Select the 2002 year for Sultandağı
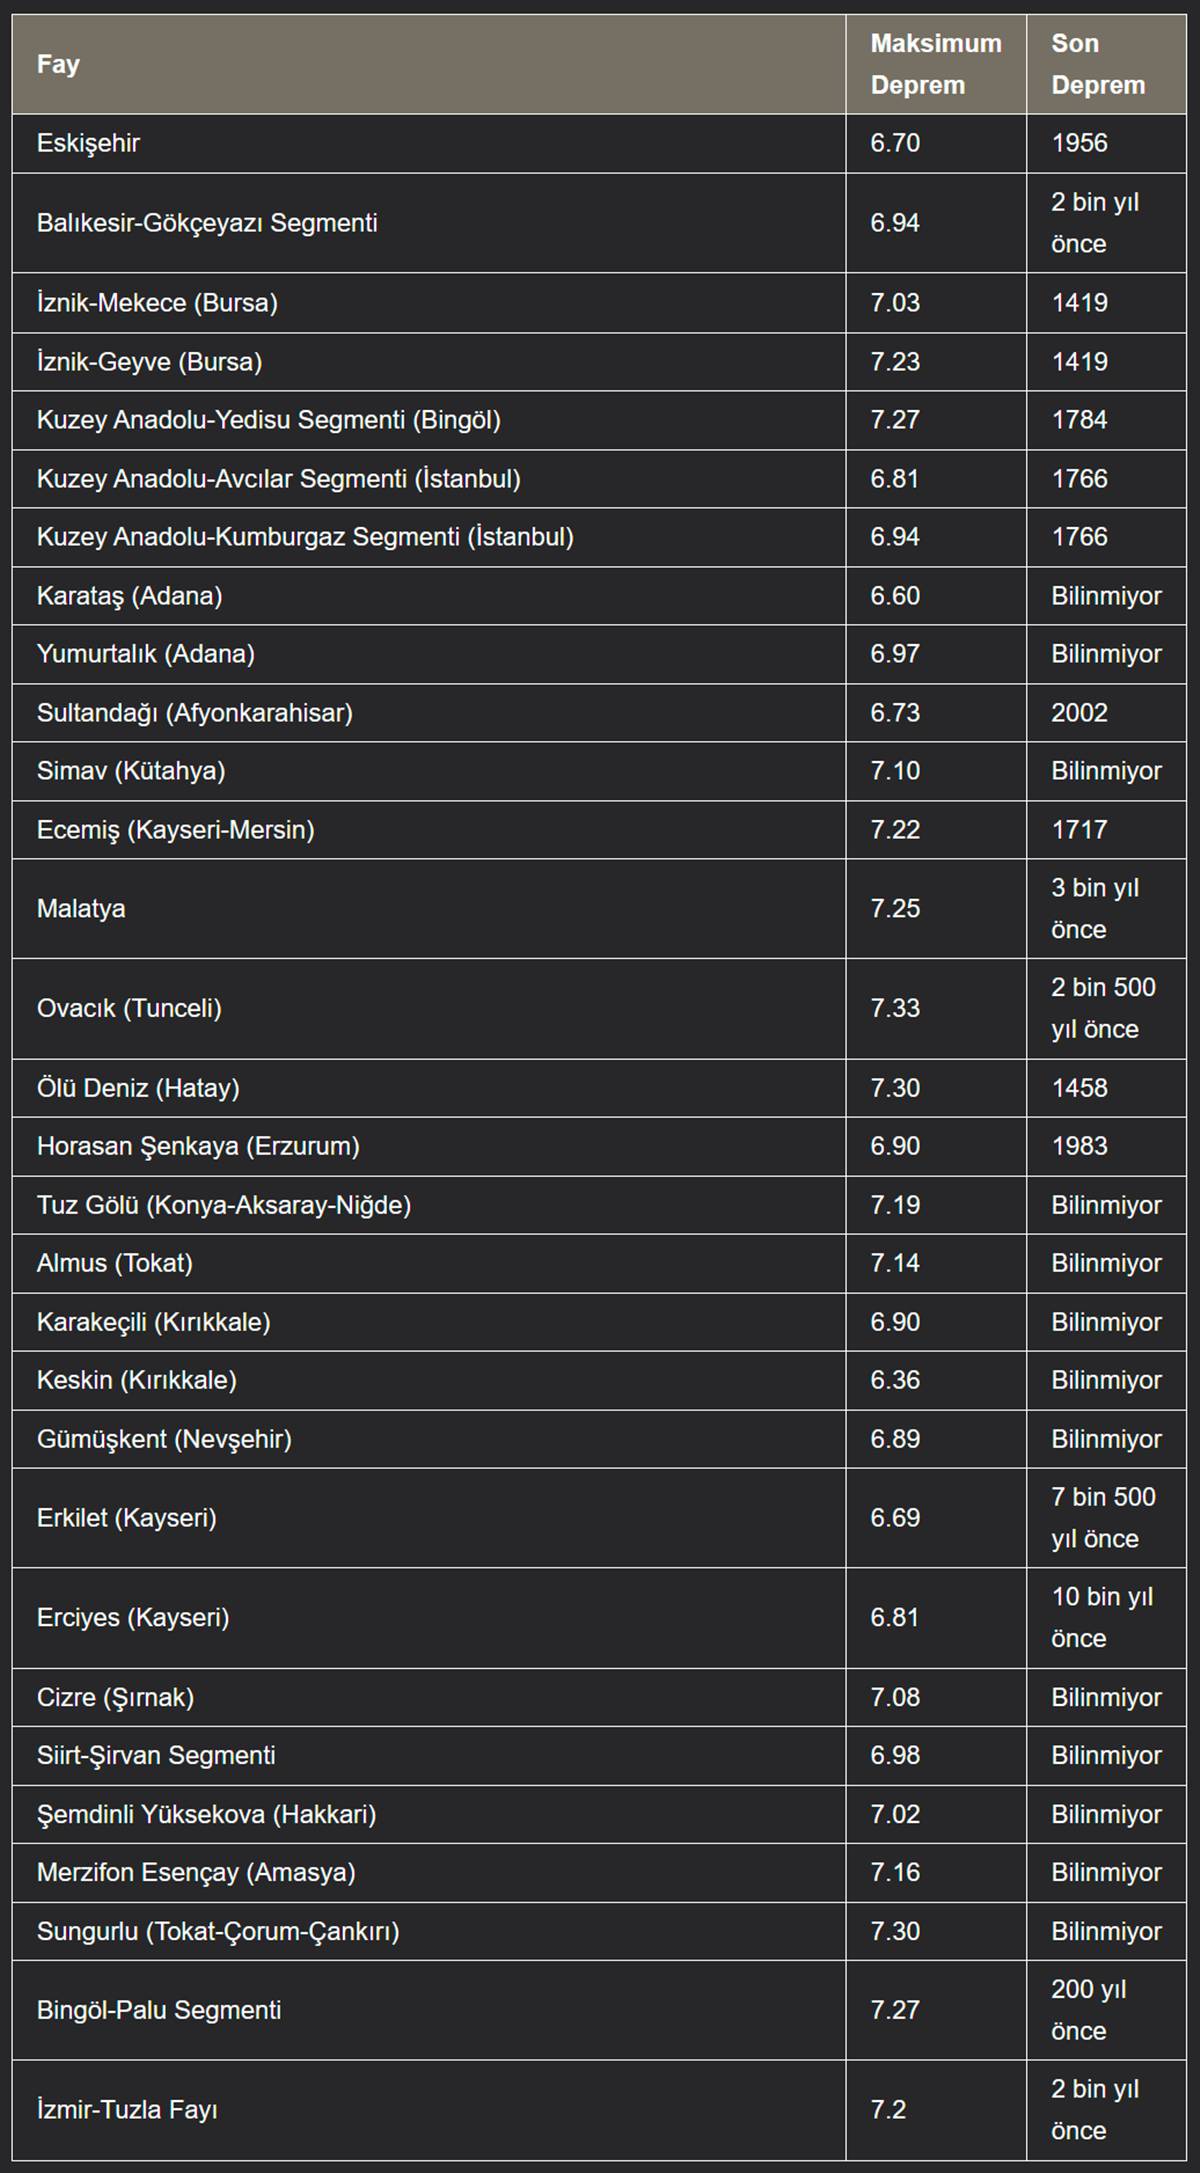 (1079, 713)
